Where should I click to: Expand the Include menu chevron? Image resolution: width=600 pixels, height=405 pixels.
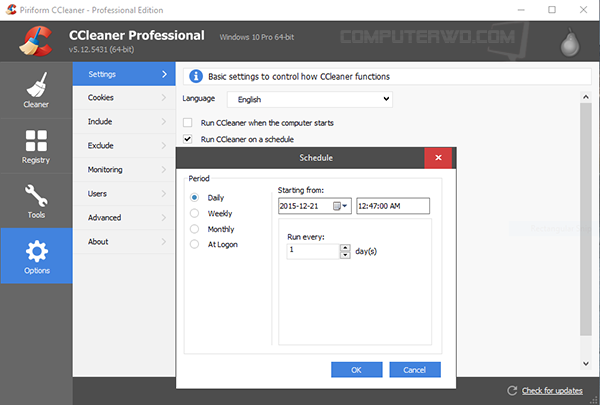click(x=164, y=122)
